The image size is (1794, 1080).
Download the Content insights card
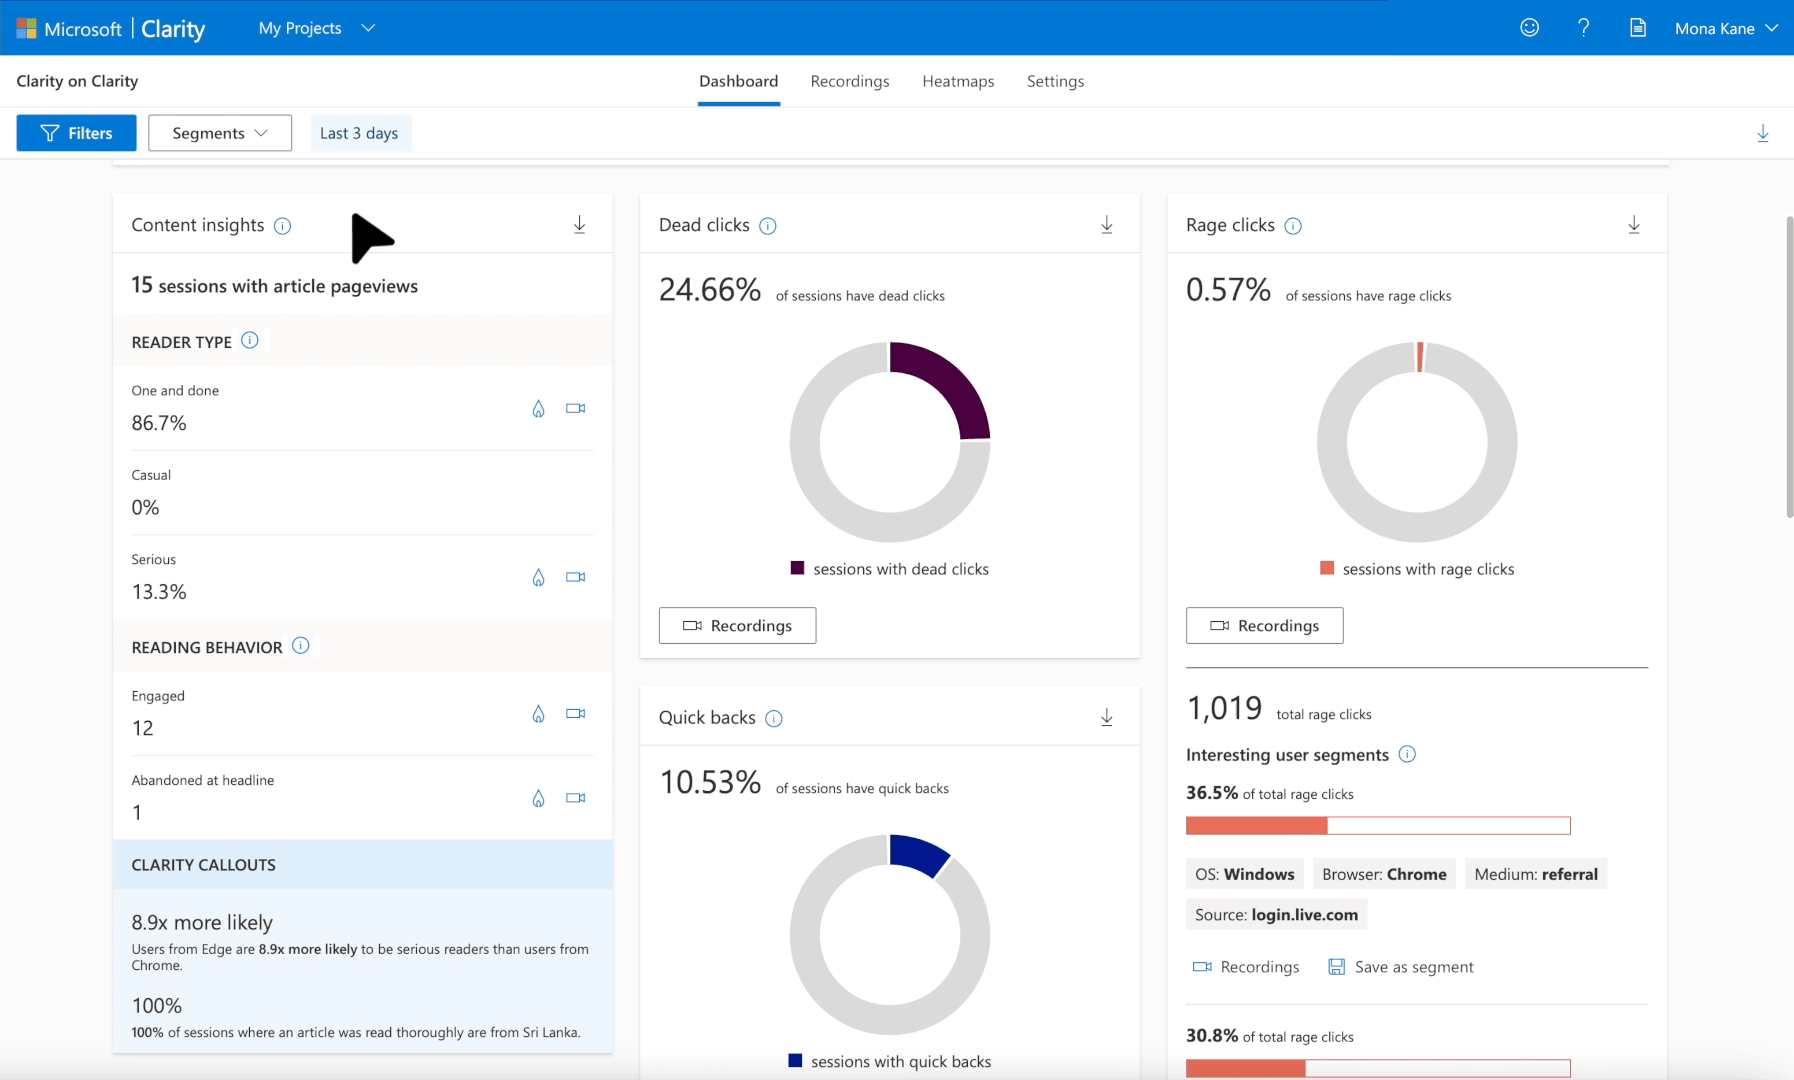pyautogui.click(x=579, y=225)
